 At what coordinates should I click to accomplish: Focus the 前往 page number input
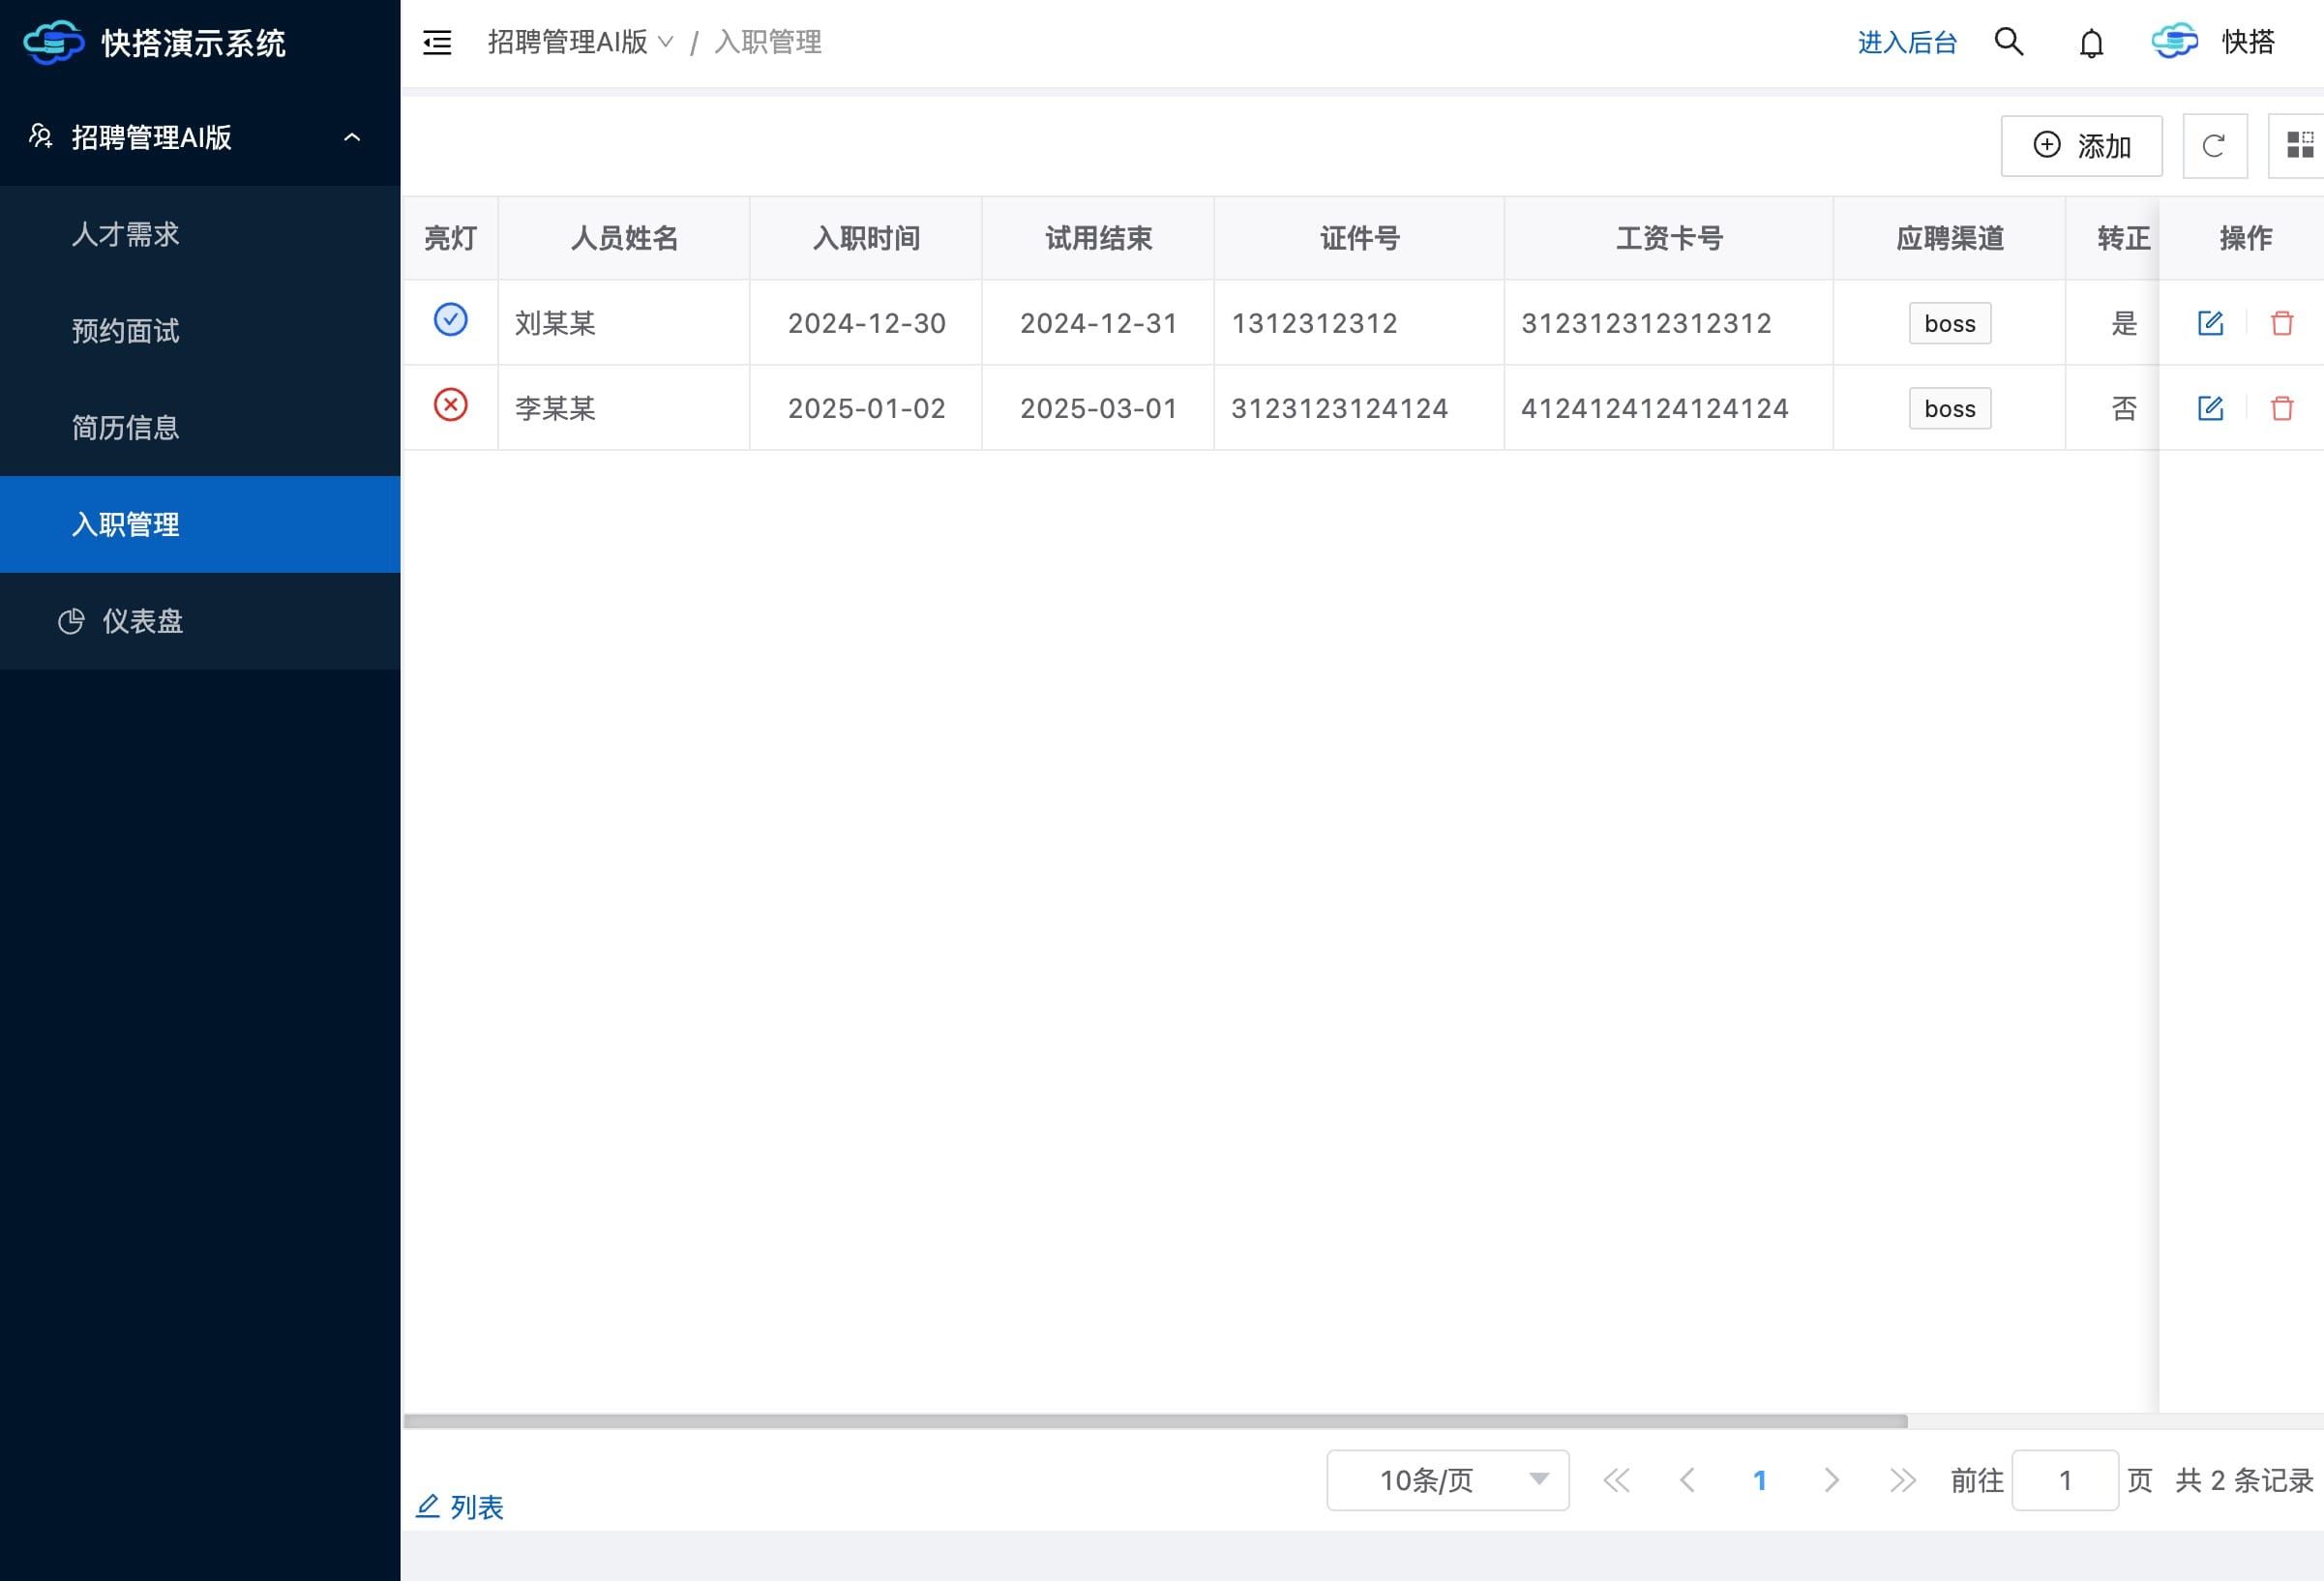2065,1480
